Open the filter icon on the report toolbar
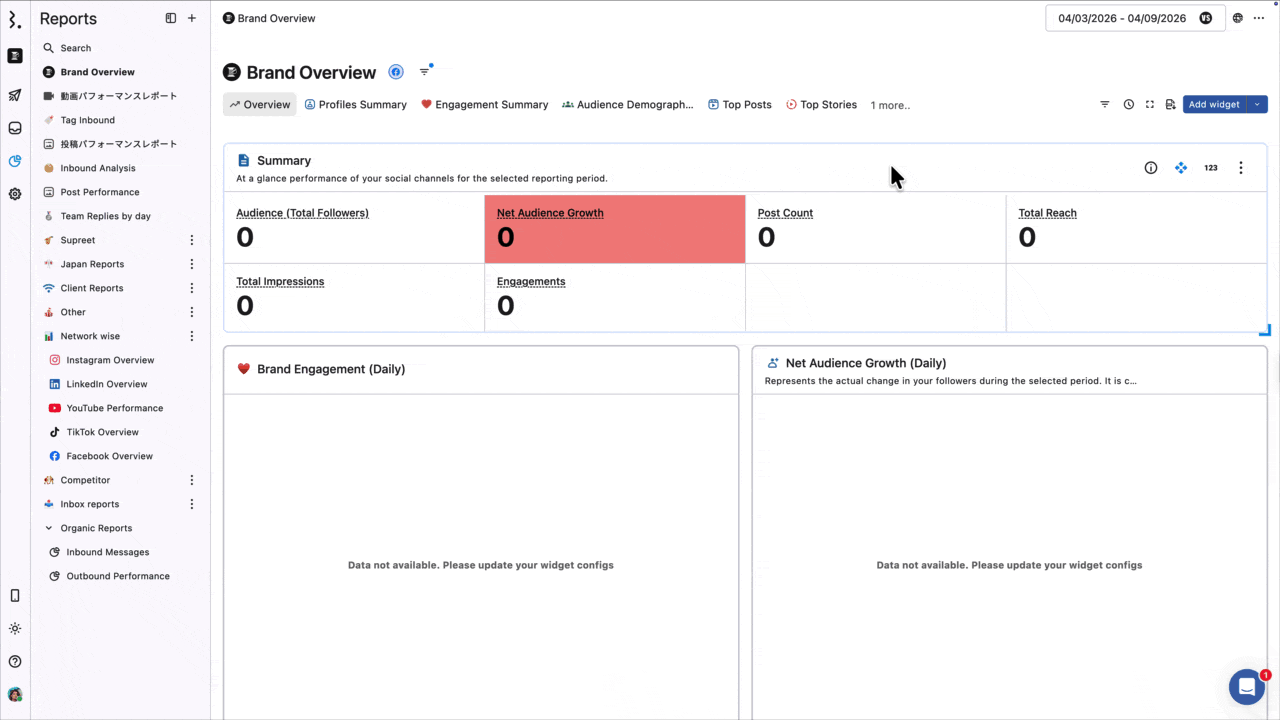1280x720 pixels. tap(1104, 104)
